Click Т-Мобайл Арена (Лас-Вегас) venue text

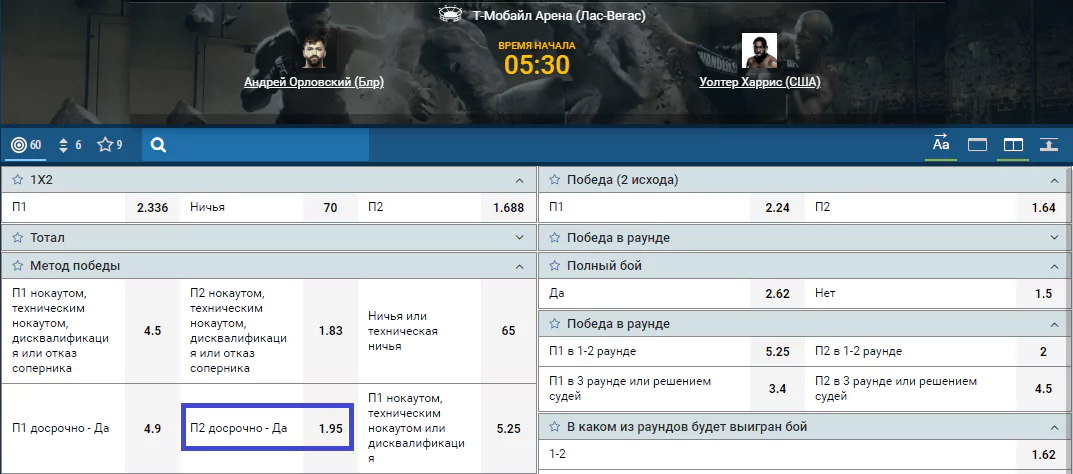click(559, 14)
